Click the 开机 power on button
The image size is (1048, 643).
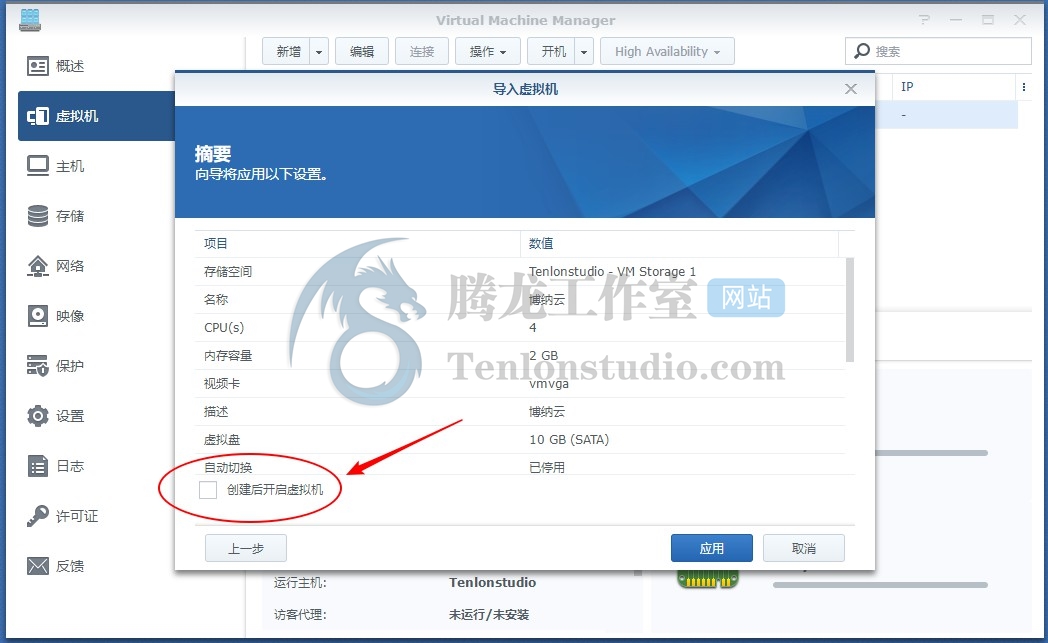(x=552, y=51)
